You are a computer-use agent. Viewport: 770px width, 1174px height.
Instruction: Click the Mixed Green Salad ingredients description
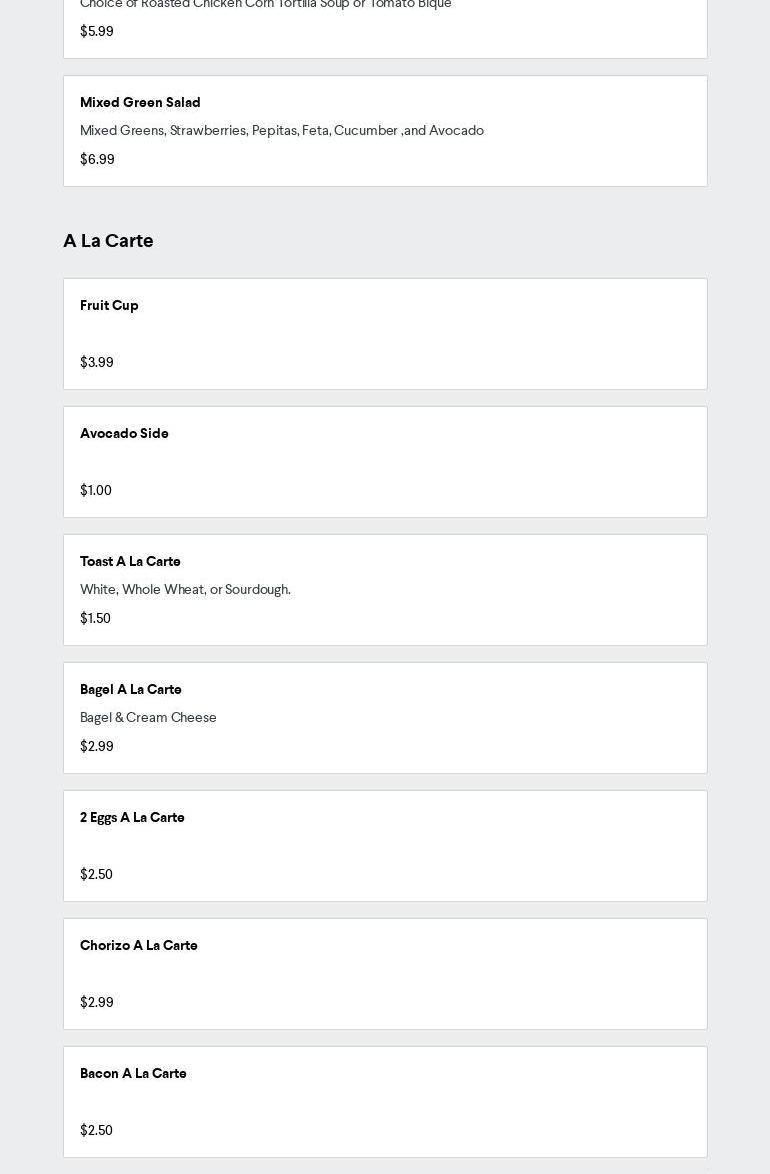point(281,130)
